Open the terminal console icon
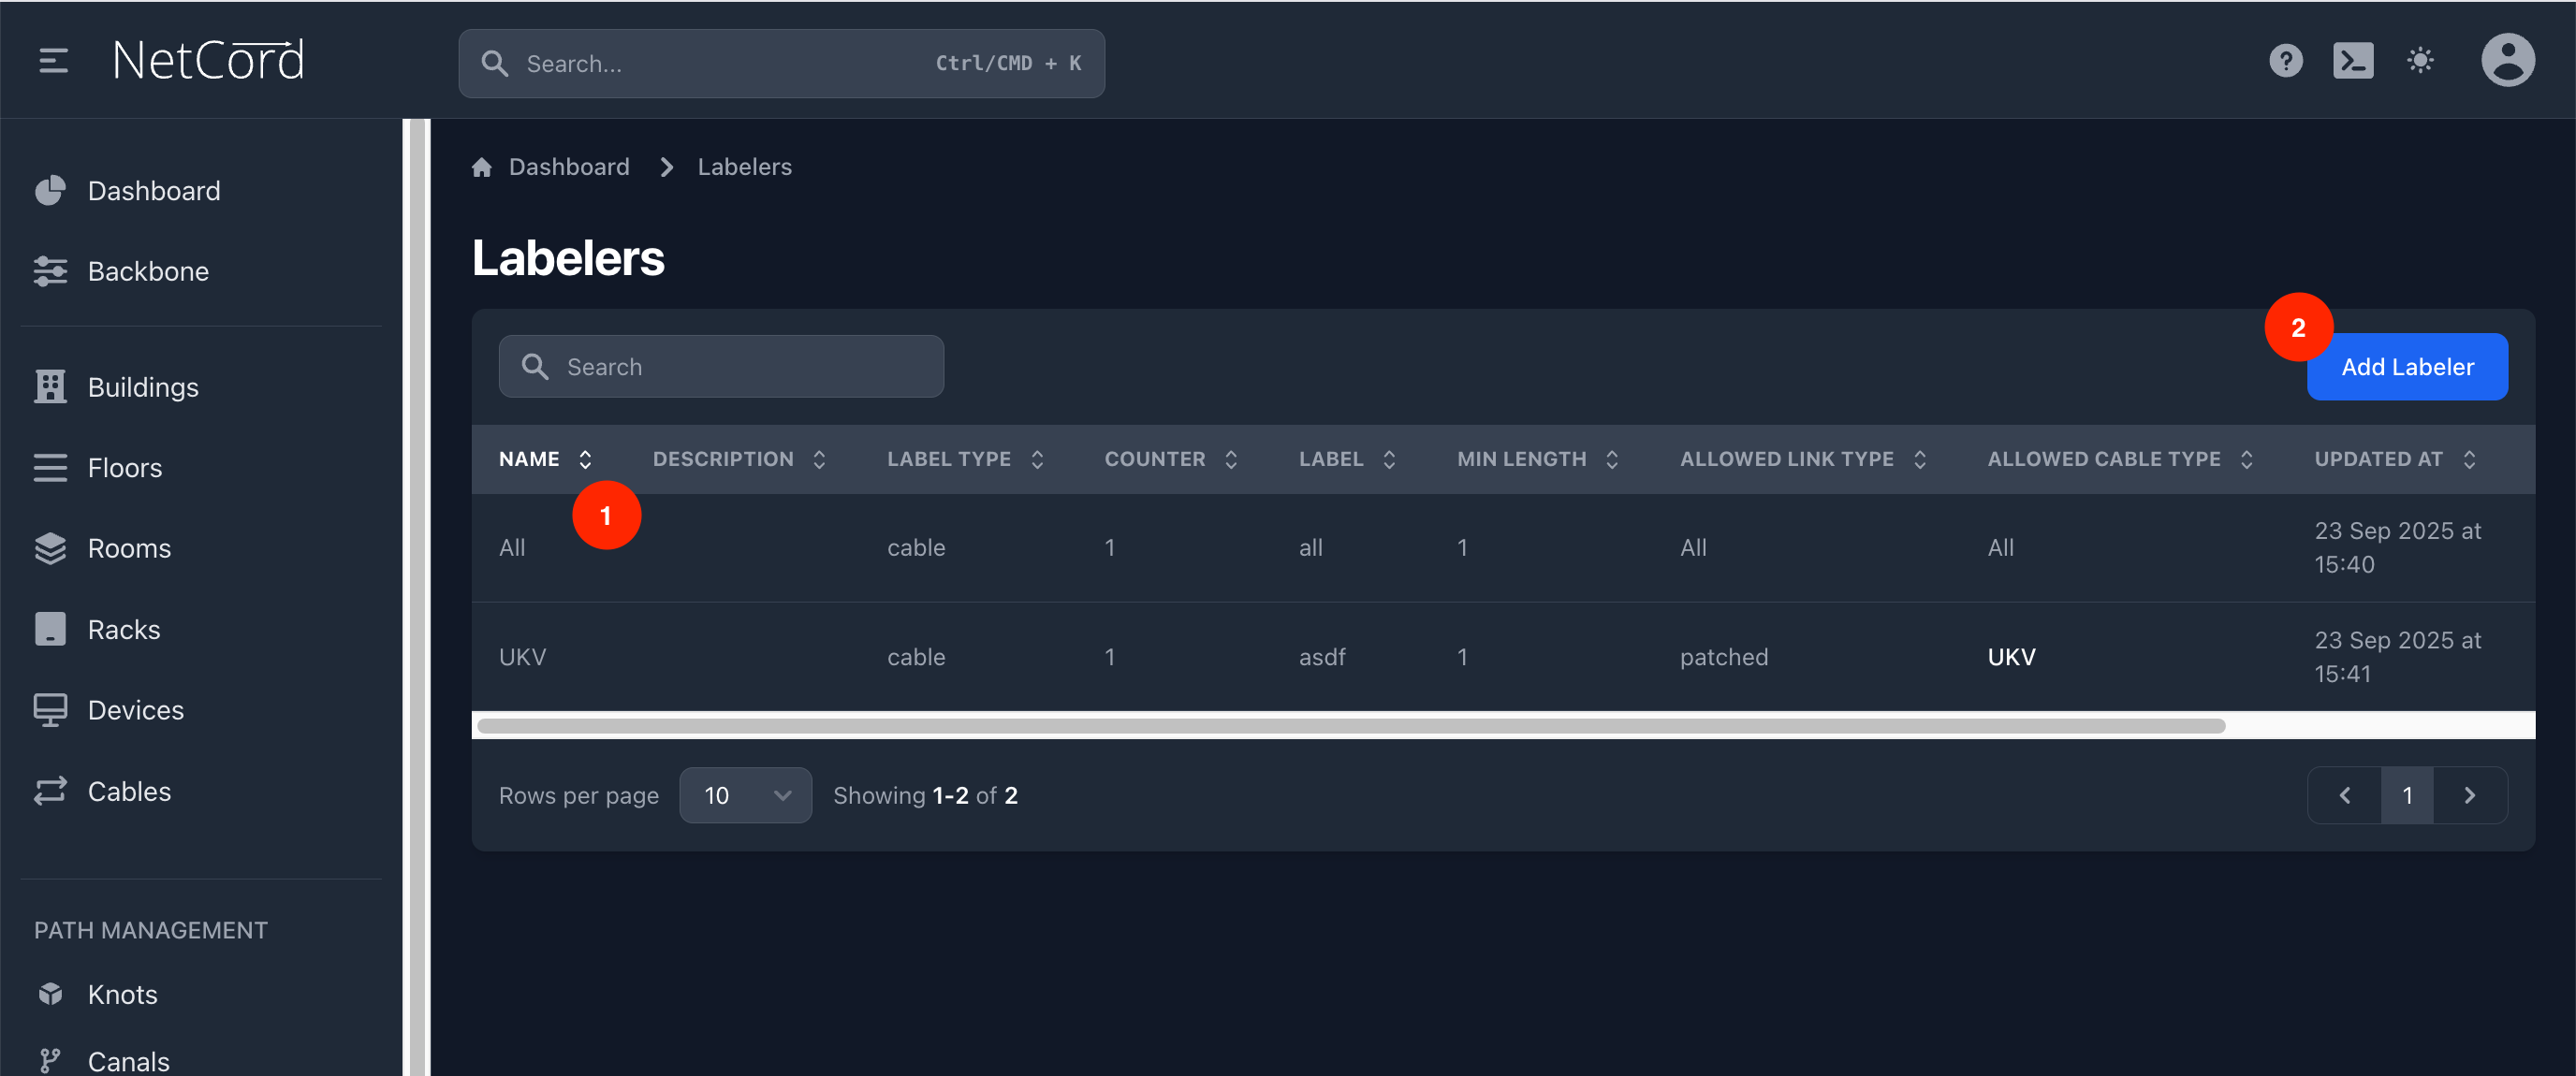2576x1076 pixels. pos(2352,61)
